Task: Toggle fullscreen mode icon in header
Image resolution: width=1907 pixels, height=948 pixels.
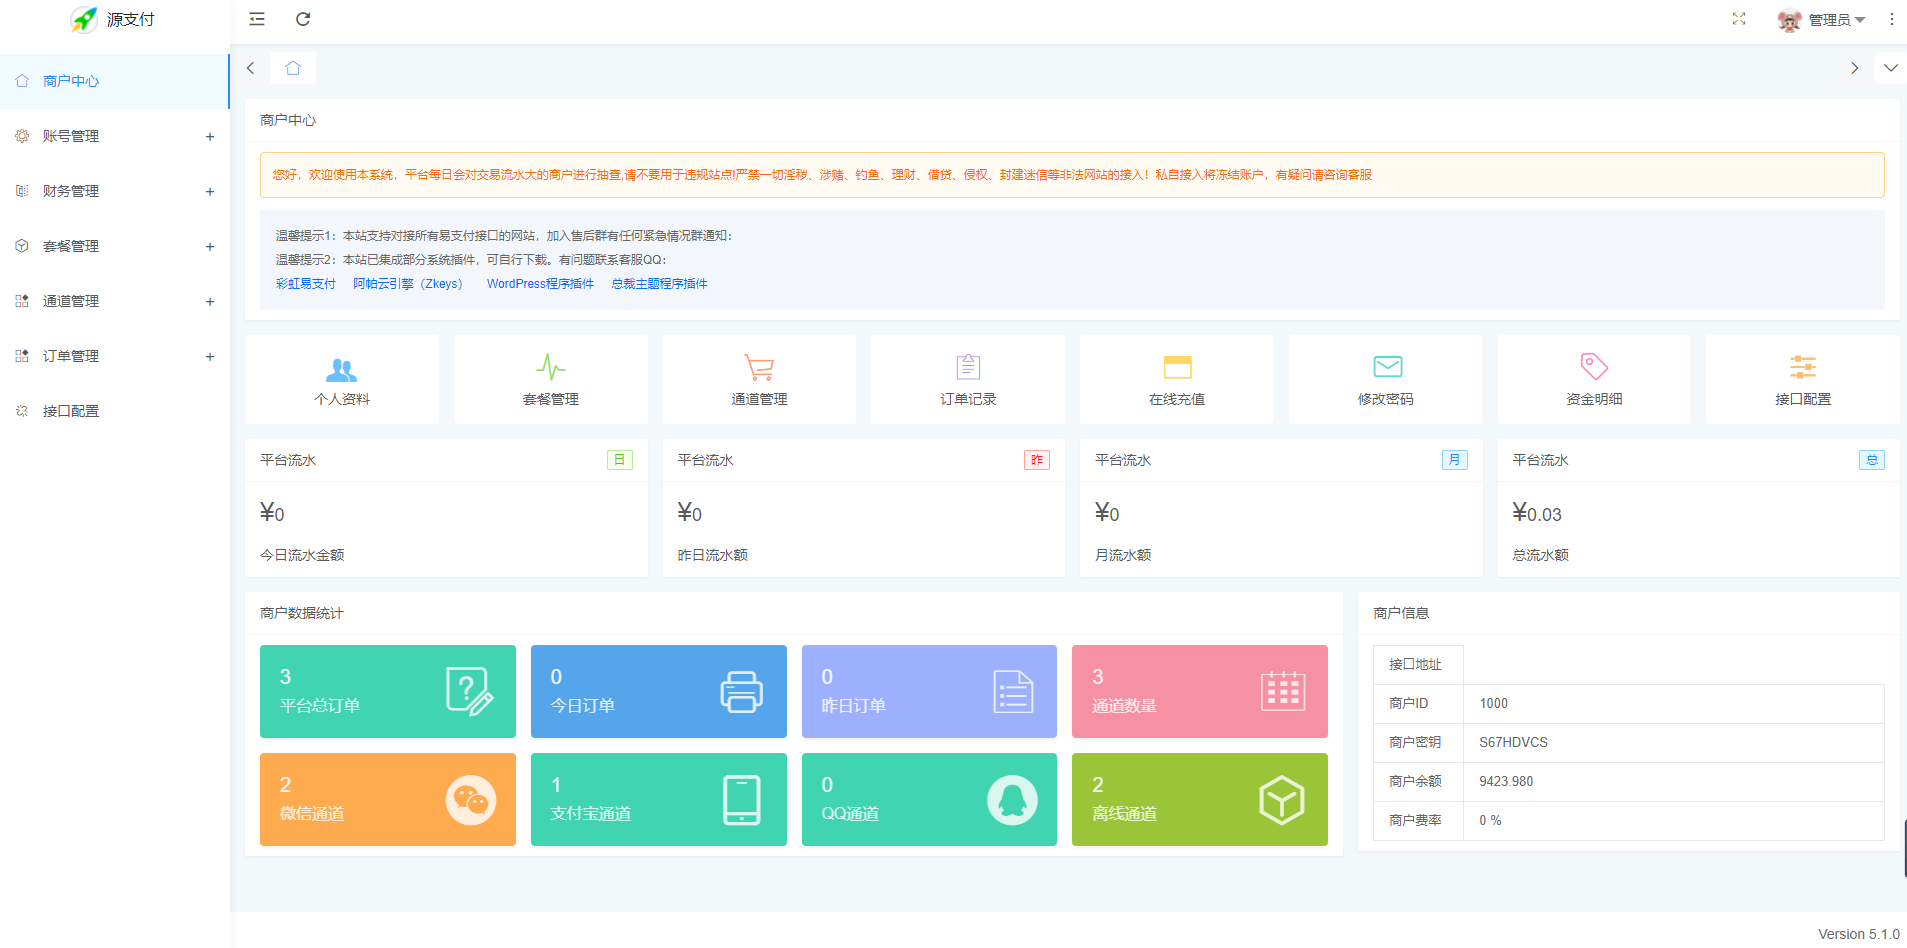Action: pyautogui.click(x=1739, y=19)
